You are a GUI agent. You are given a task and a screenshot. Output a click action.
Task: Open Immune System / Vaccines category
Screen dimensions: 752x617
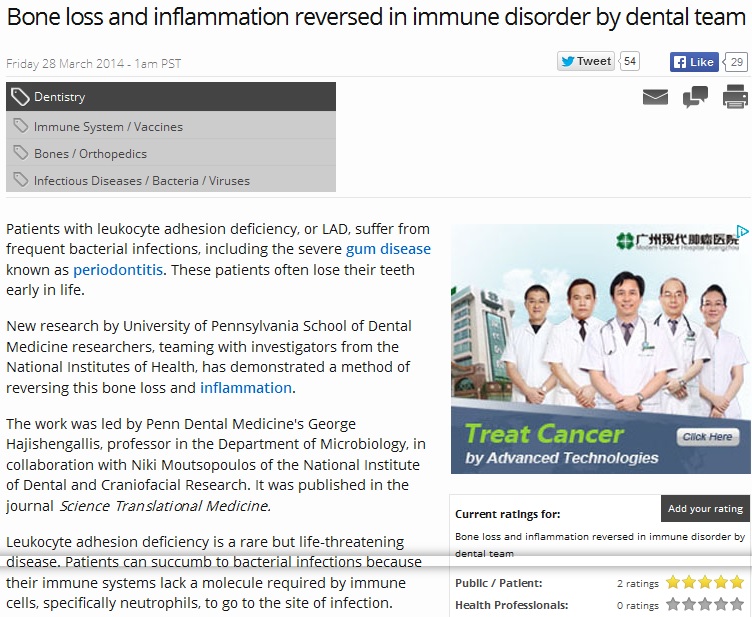[108, 127]
